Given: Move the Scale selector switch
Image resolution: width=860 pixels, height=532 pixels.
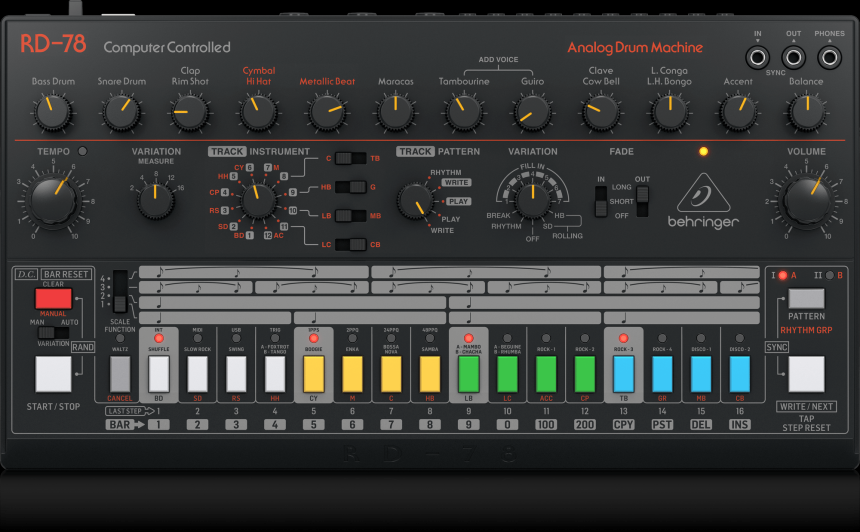Looking at the screenshot, I should click(x=120, y=291).
